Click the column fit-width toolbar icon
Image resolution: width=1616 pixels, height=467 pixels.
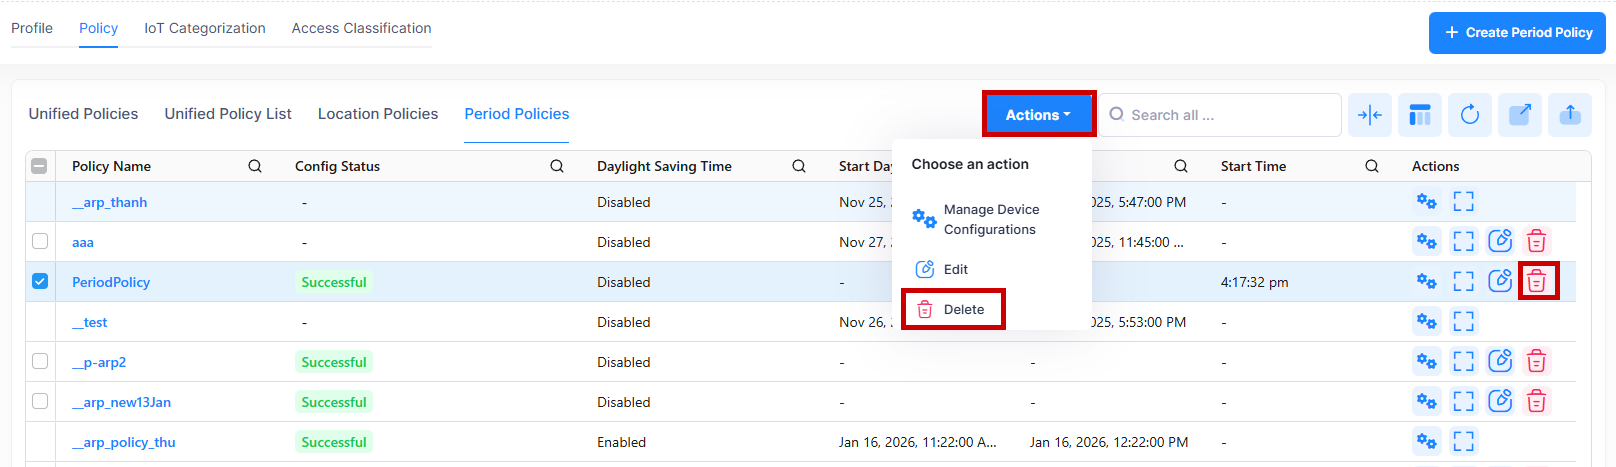pyautogui.click(x=1369, y=115)
